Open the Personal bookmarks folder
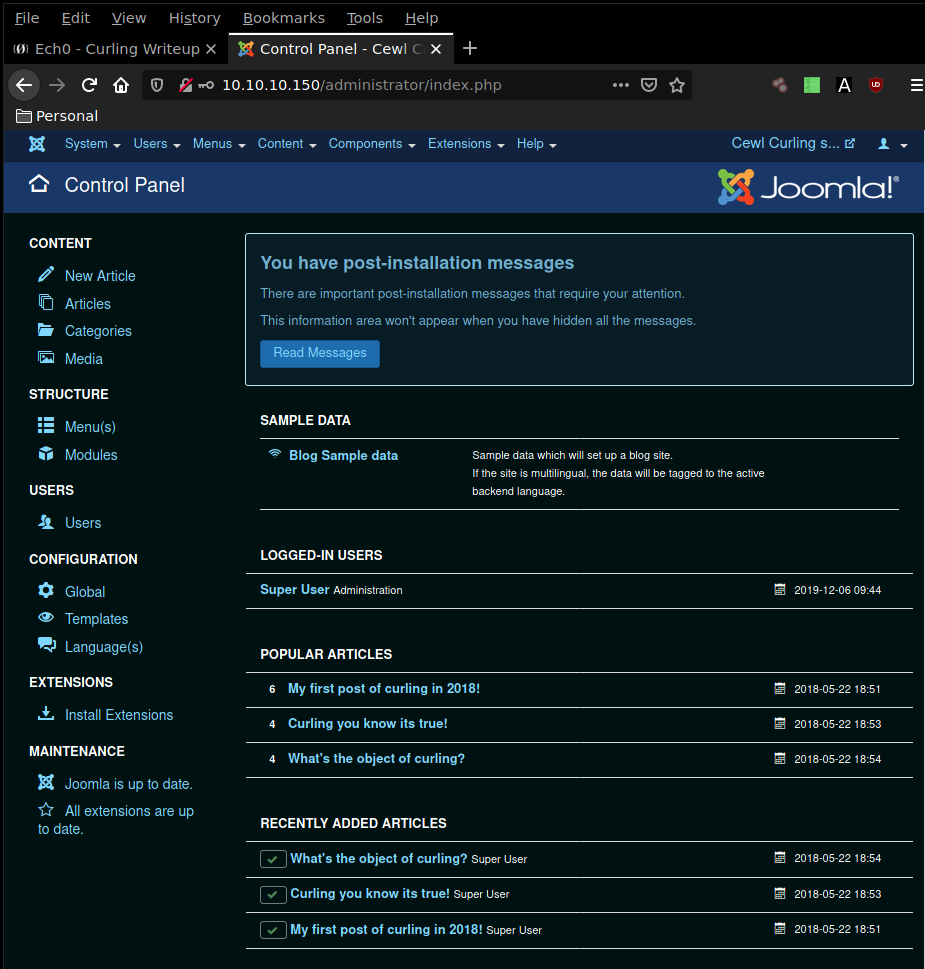Viewport: 925px width, 969px height. [x=57, y=116]
